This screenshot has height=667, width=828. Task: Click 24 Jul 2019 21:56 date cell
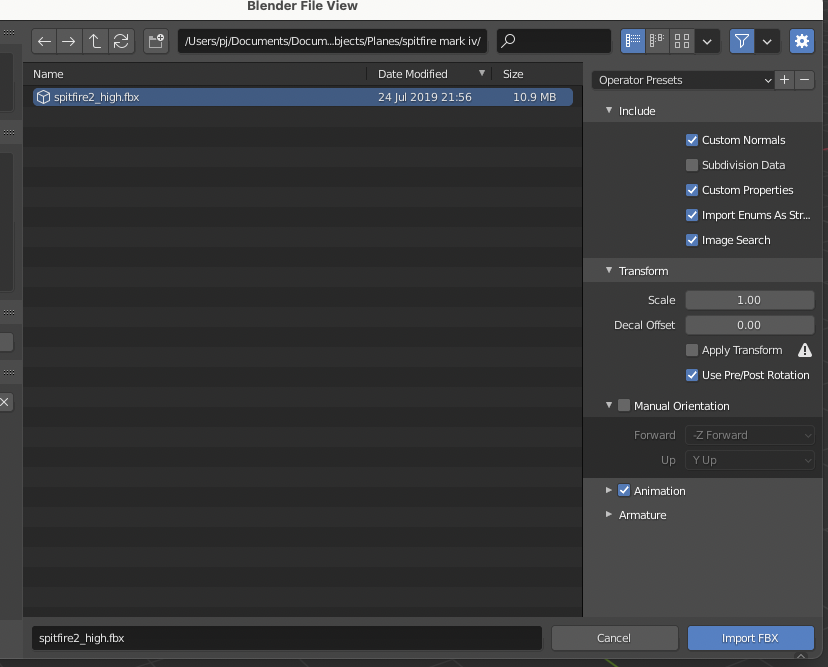click(x=425, y=97)
